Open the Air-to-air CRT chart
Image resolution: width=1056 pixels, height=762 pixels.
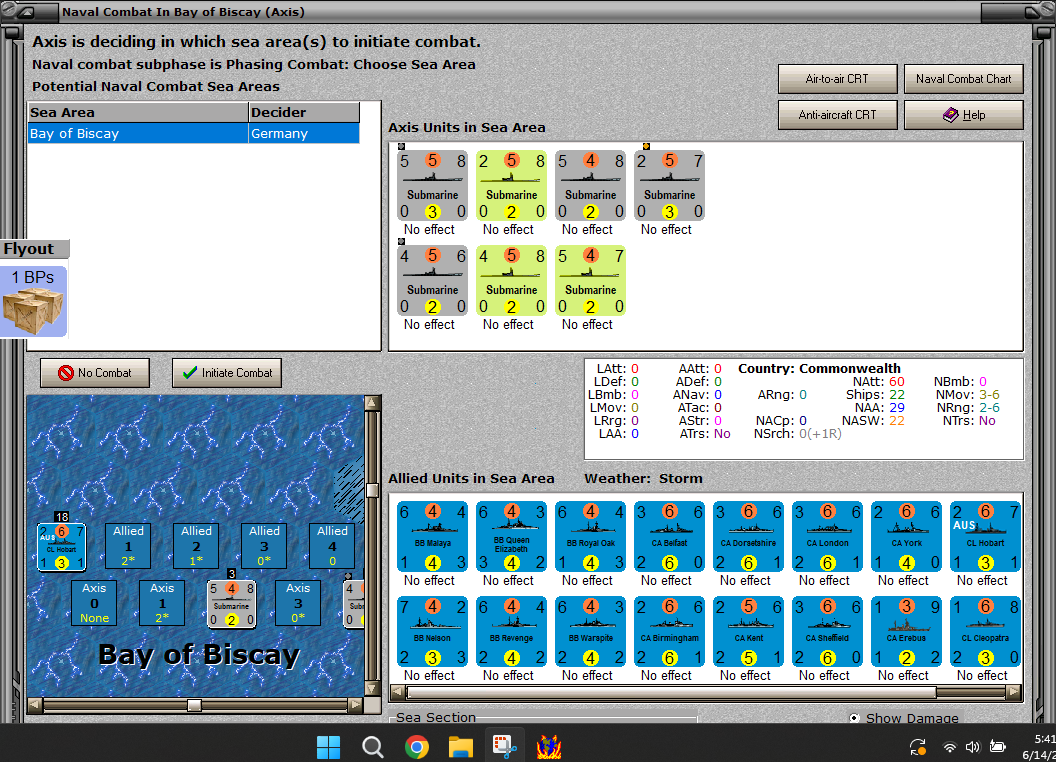[x=837, y=79]
